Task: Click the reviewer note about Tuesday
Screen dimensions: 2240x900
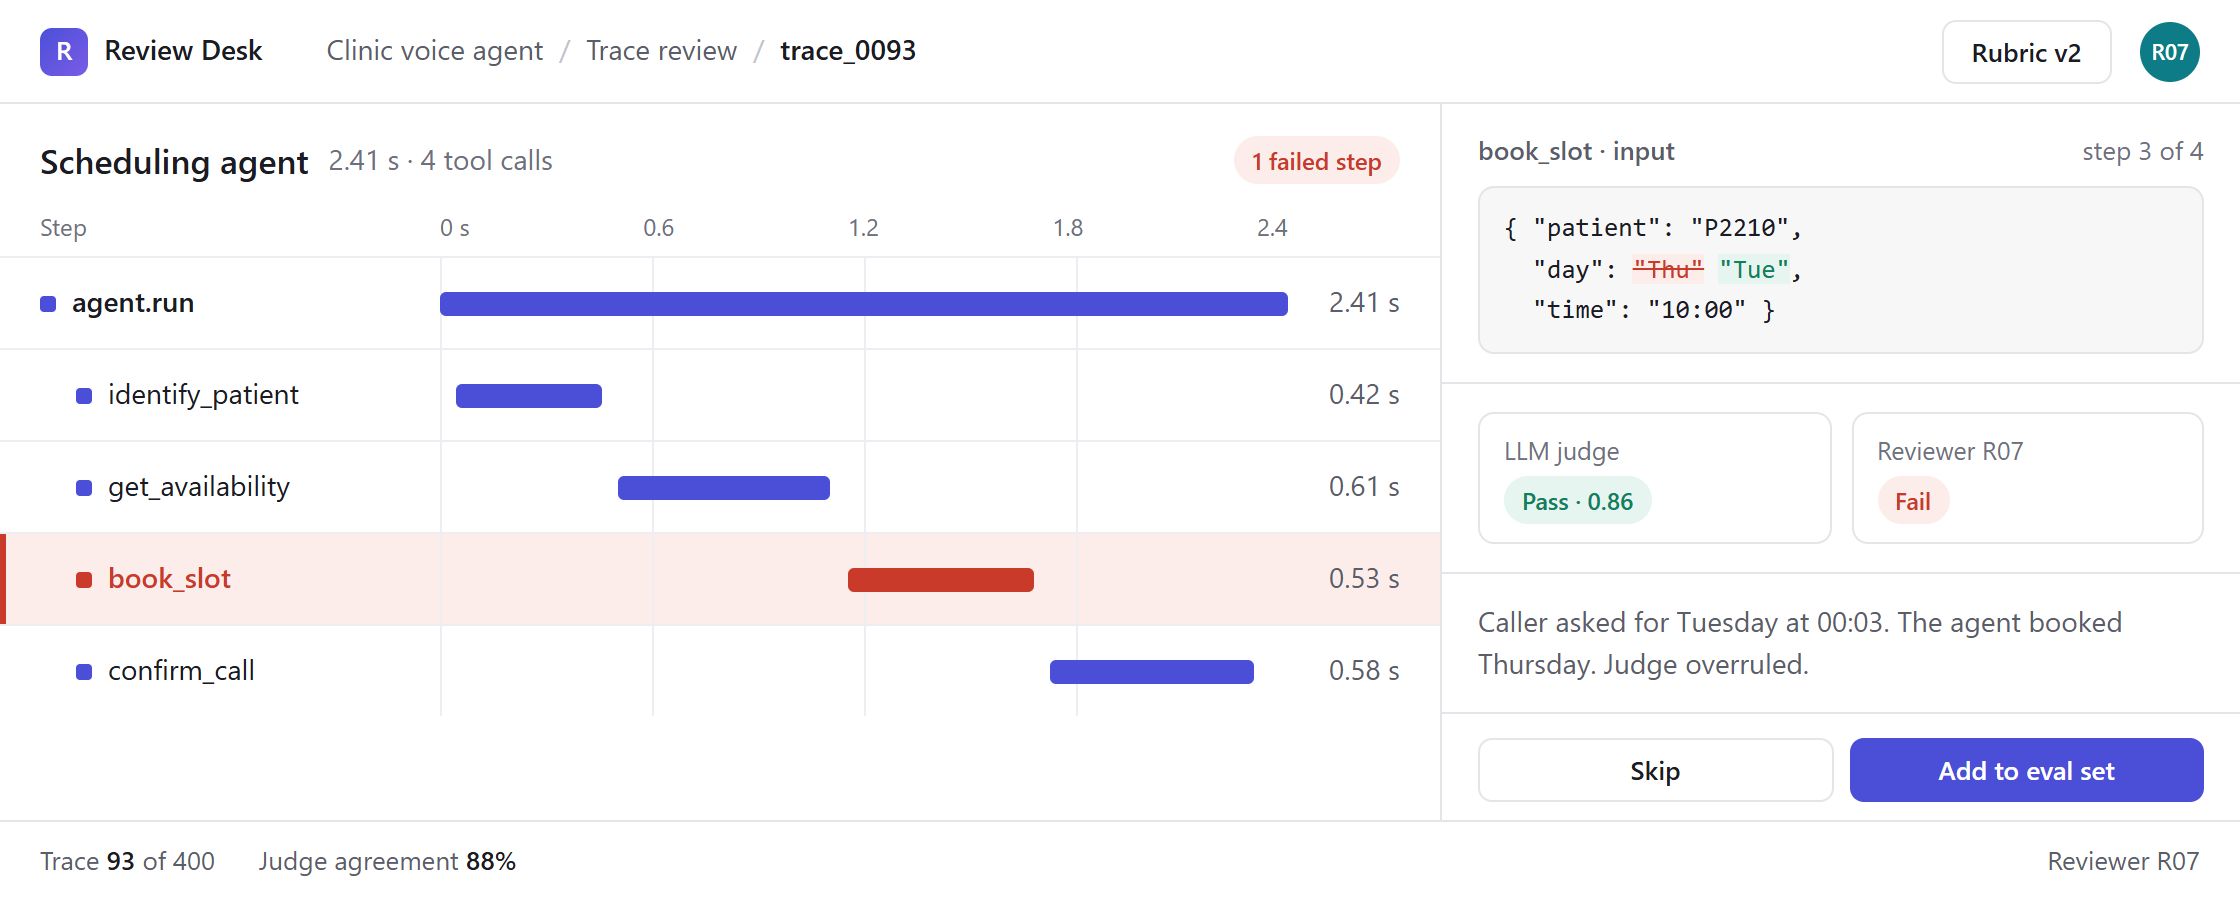Action: (1800, 643)
